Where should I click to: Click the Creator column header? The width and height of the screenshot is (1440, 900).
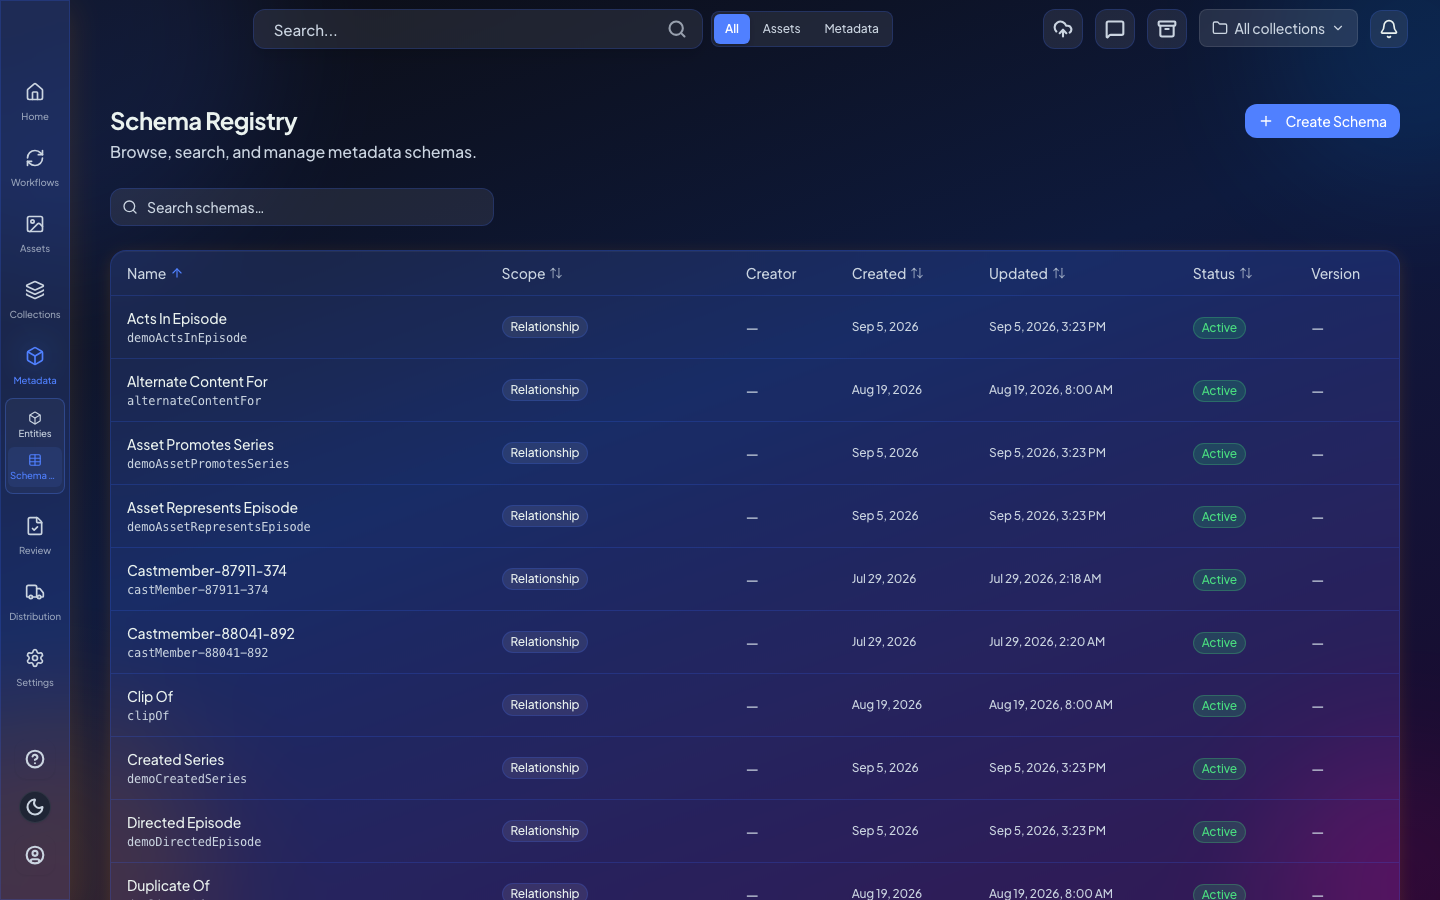[771, 274]
